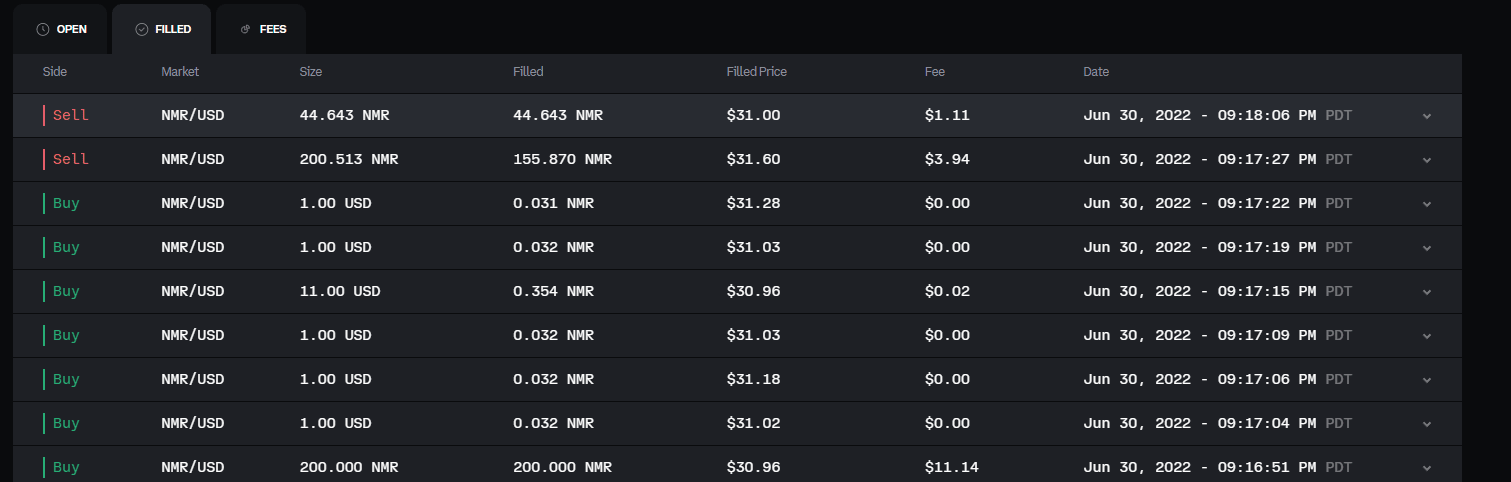
Task: Click the Fee column header
Action: pyautogui.click(x=935, y=72)
